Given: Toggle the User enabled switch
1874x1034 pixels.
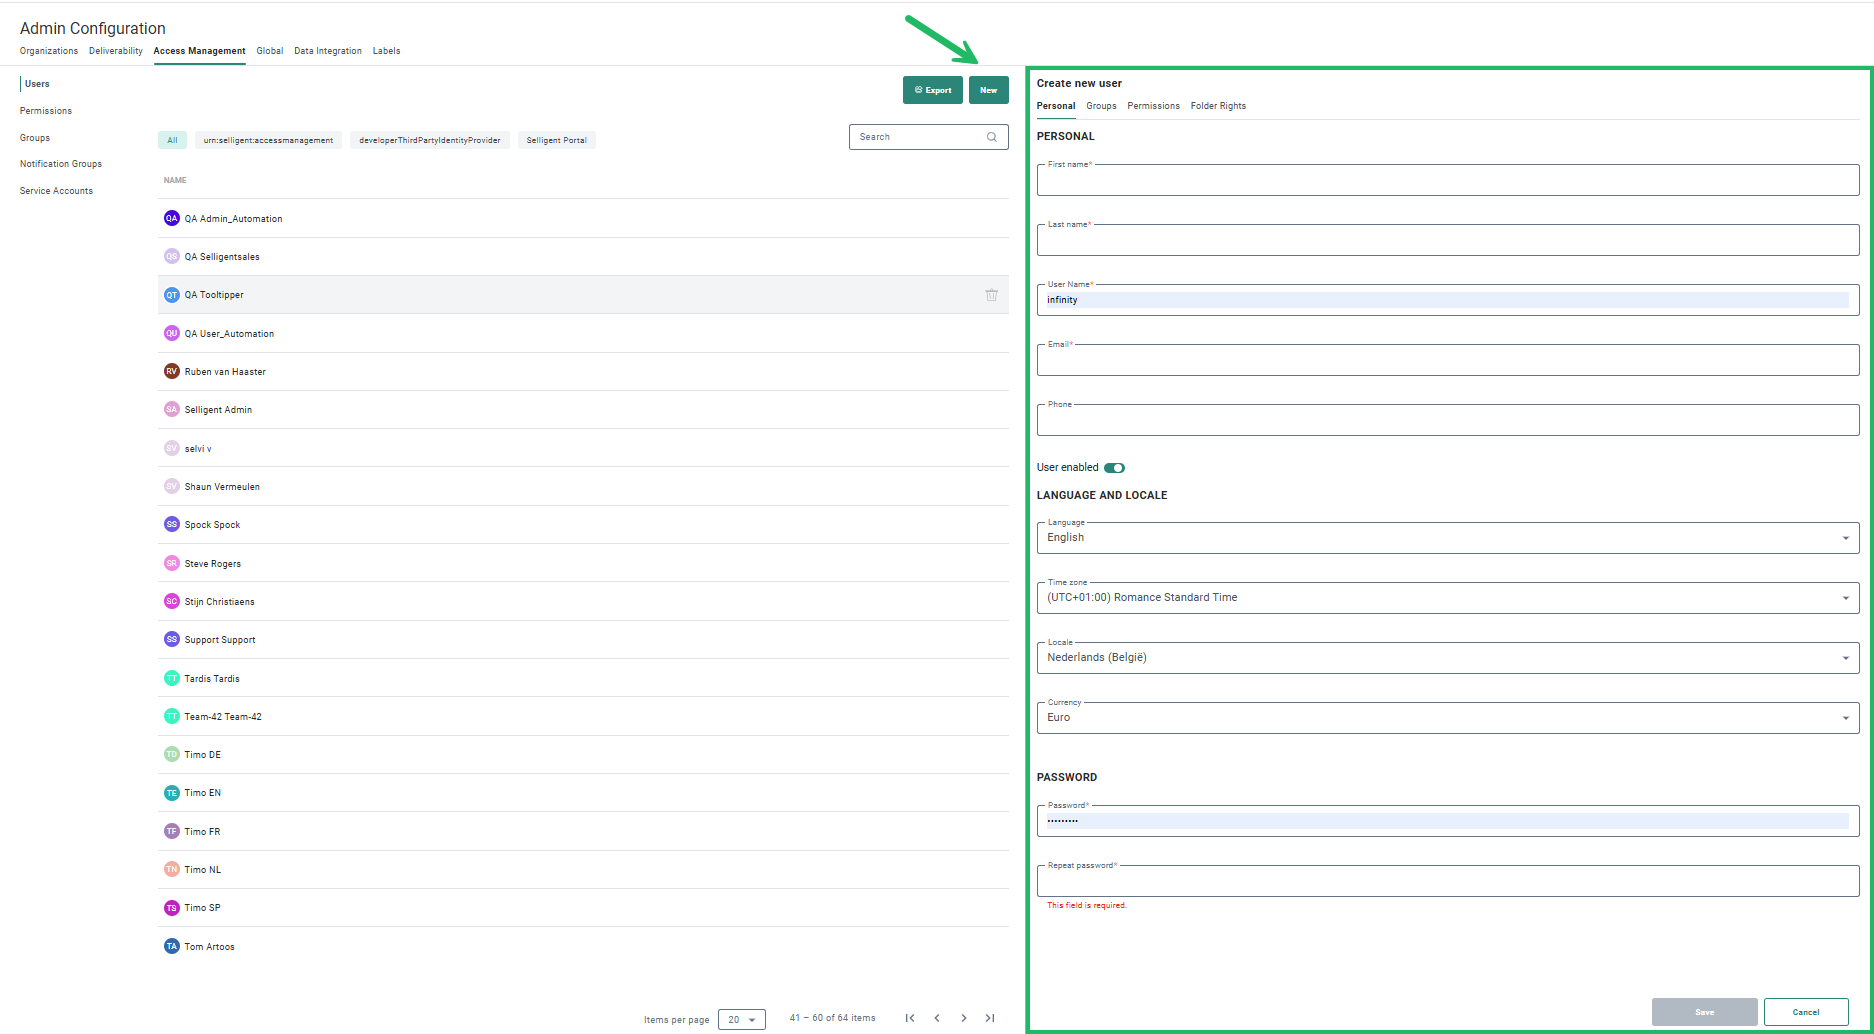Looking at the screenshot, I should (1114, 468).
